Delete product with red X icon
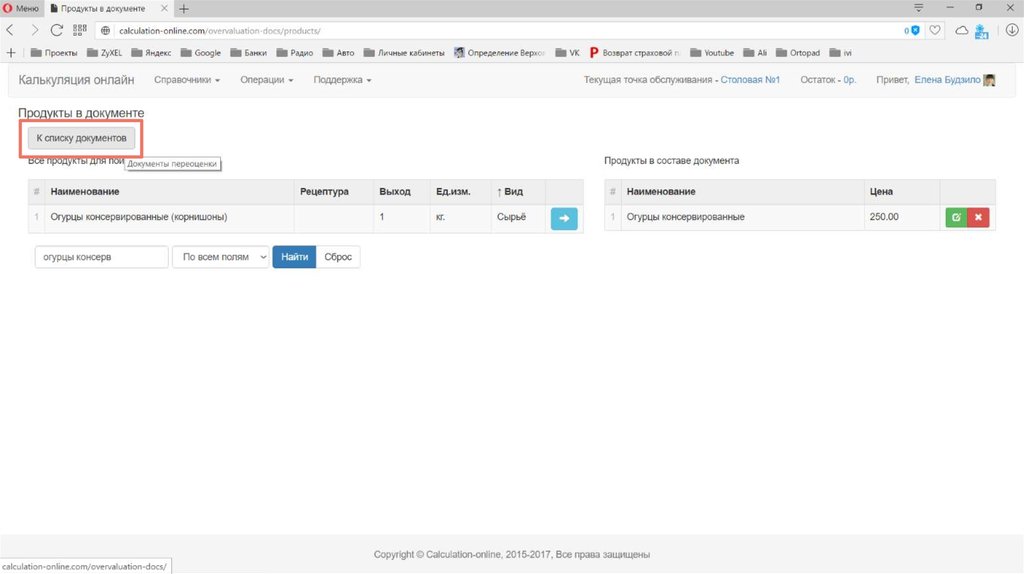The height and width of the screenshot is (574, 1024). pos(978,217)
